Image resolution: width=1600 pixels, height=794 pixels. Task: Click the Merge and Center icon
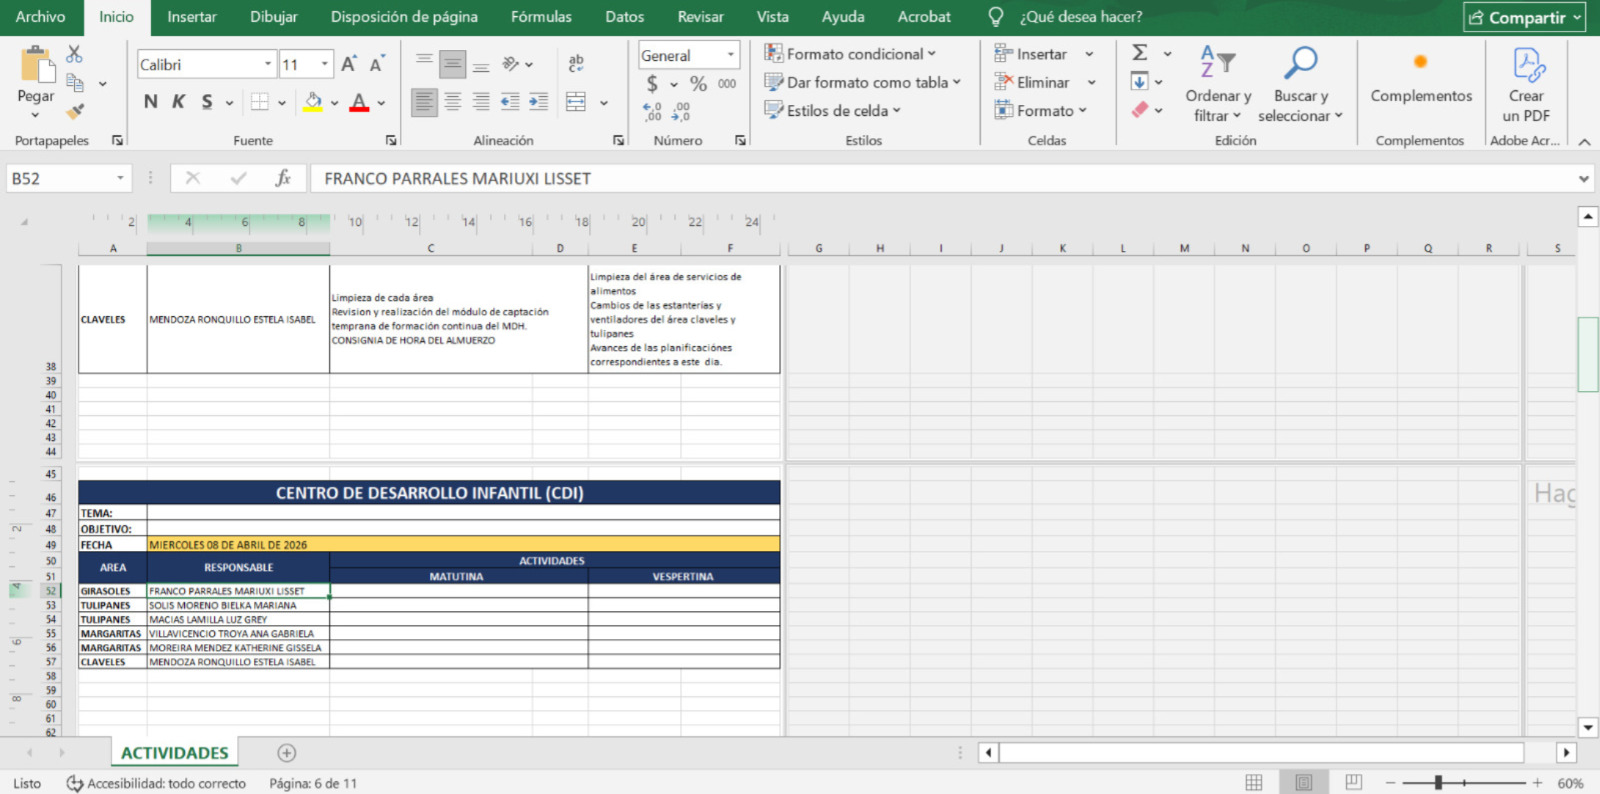(x=576, y=102)
